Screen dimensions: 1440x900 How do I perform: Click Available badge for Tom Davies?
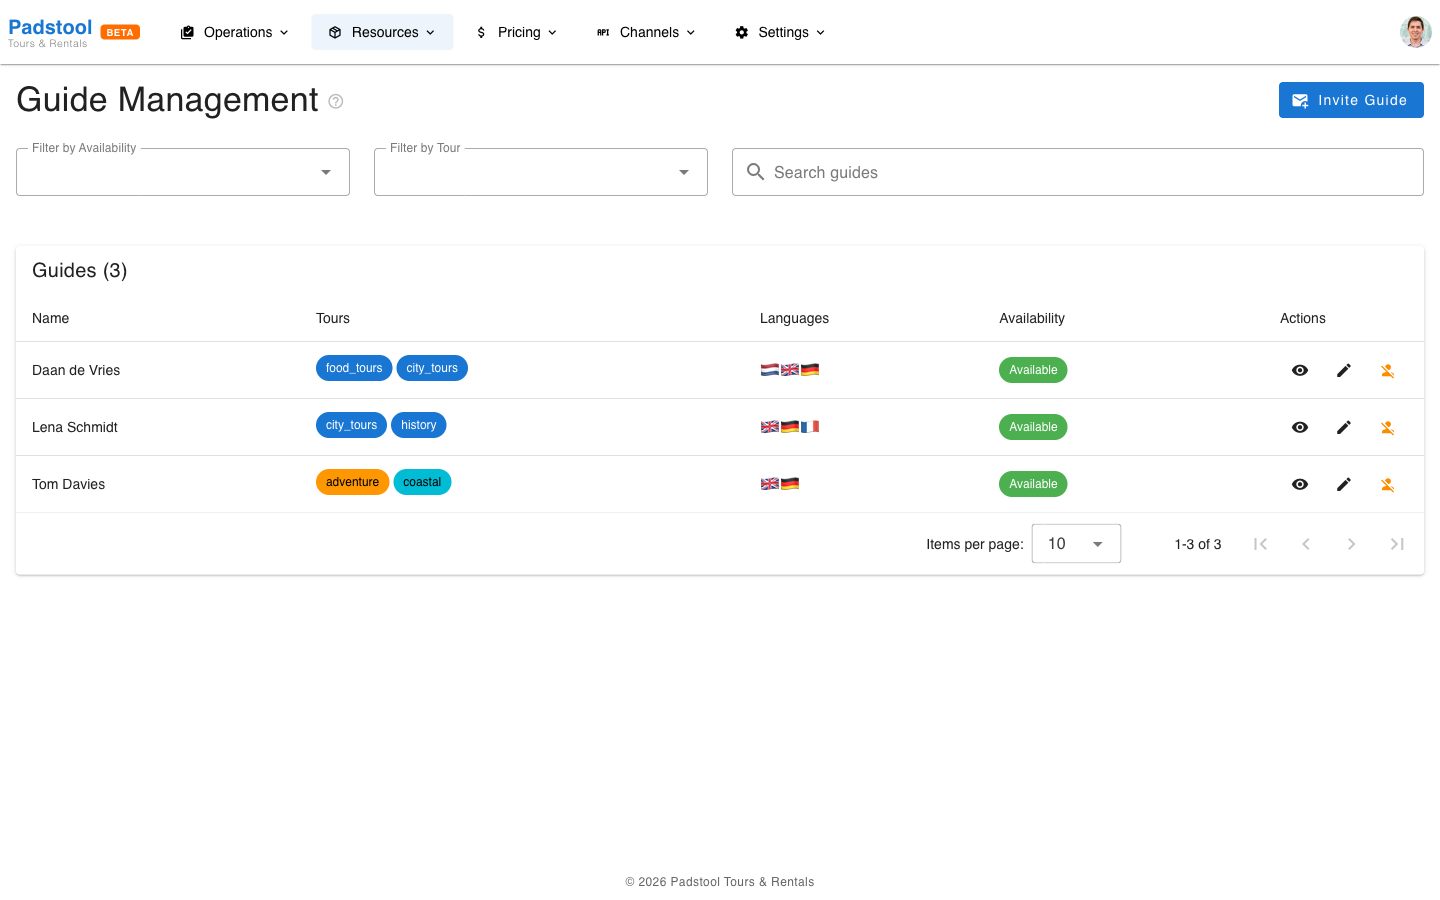[1033, 484]
